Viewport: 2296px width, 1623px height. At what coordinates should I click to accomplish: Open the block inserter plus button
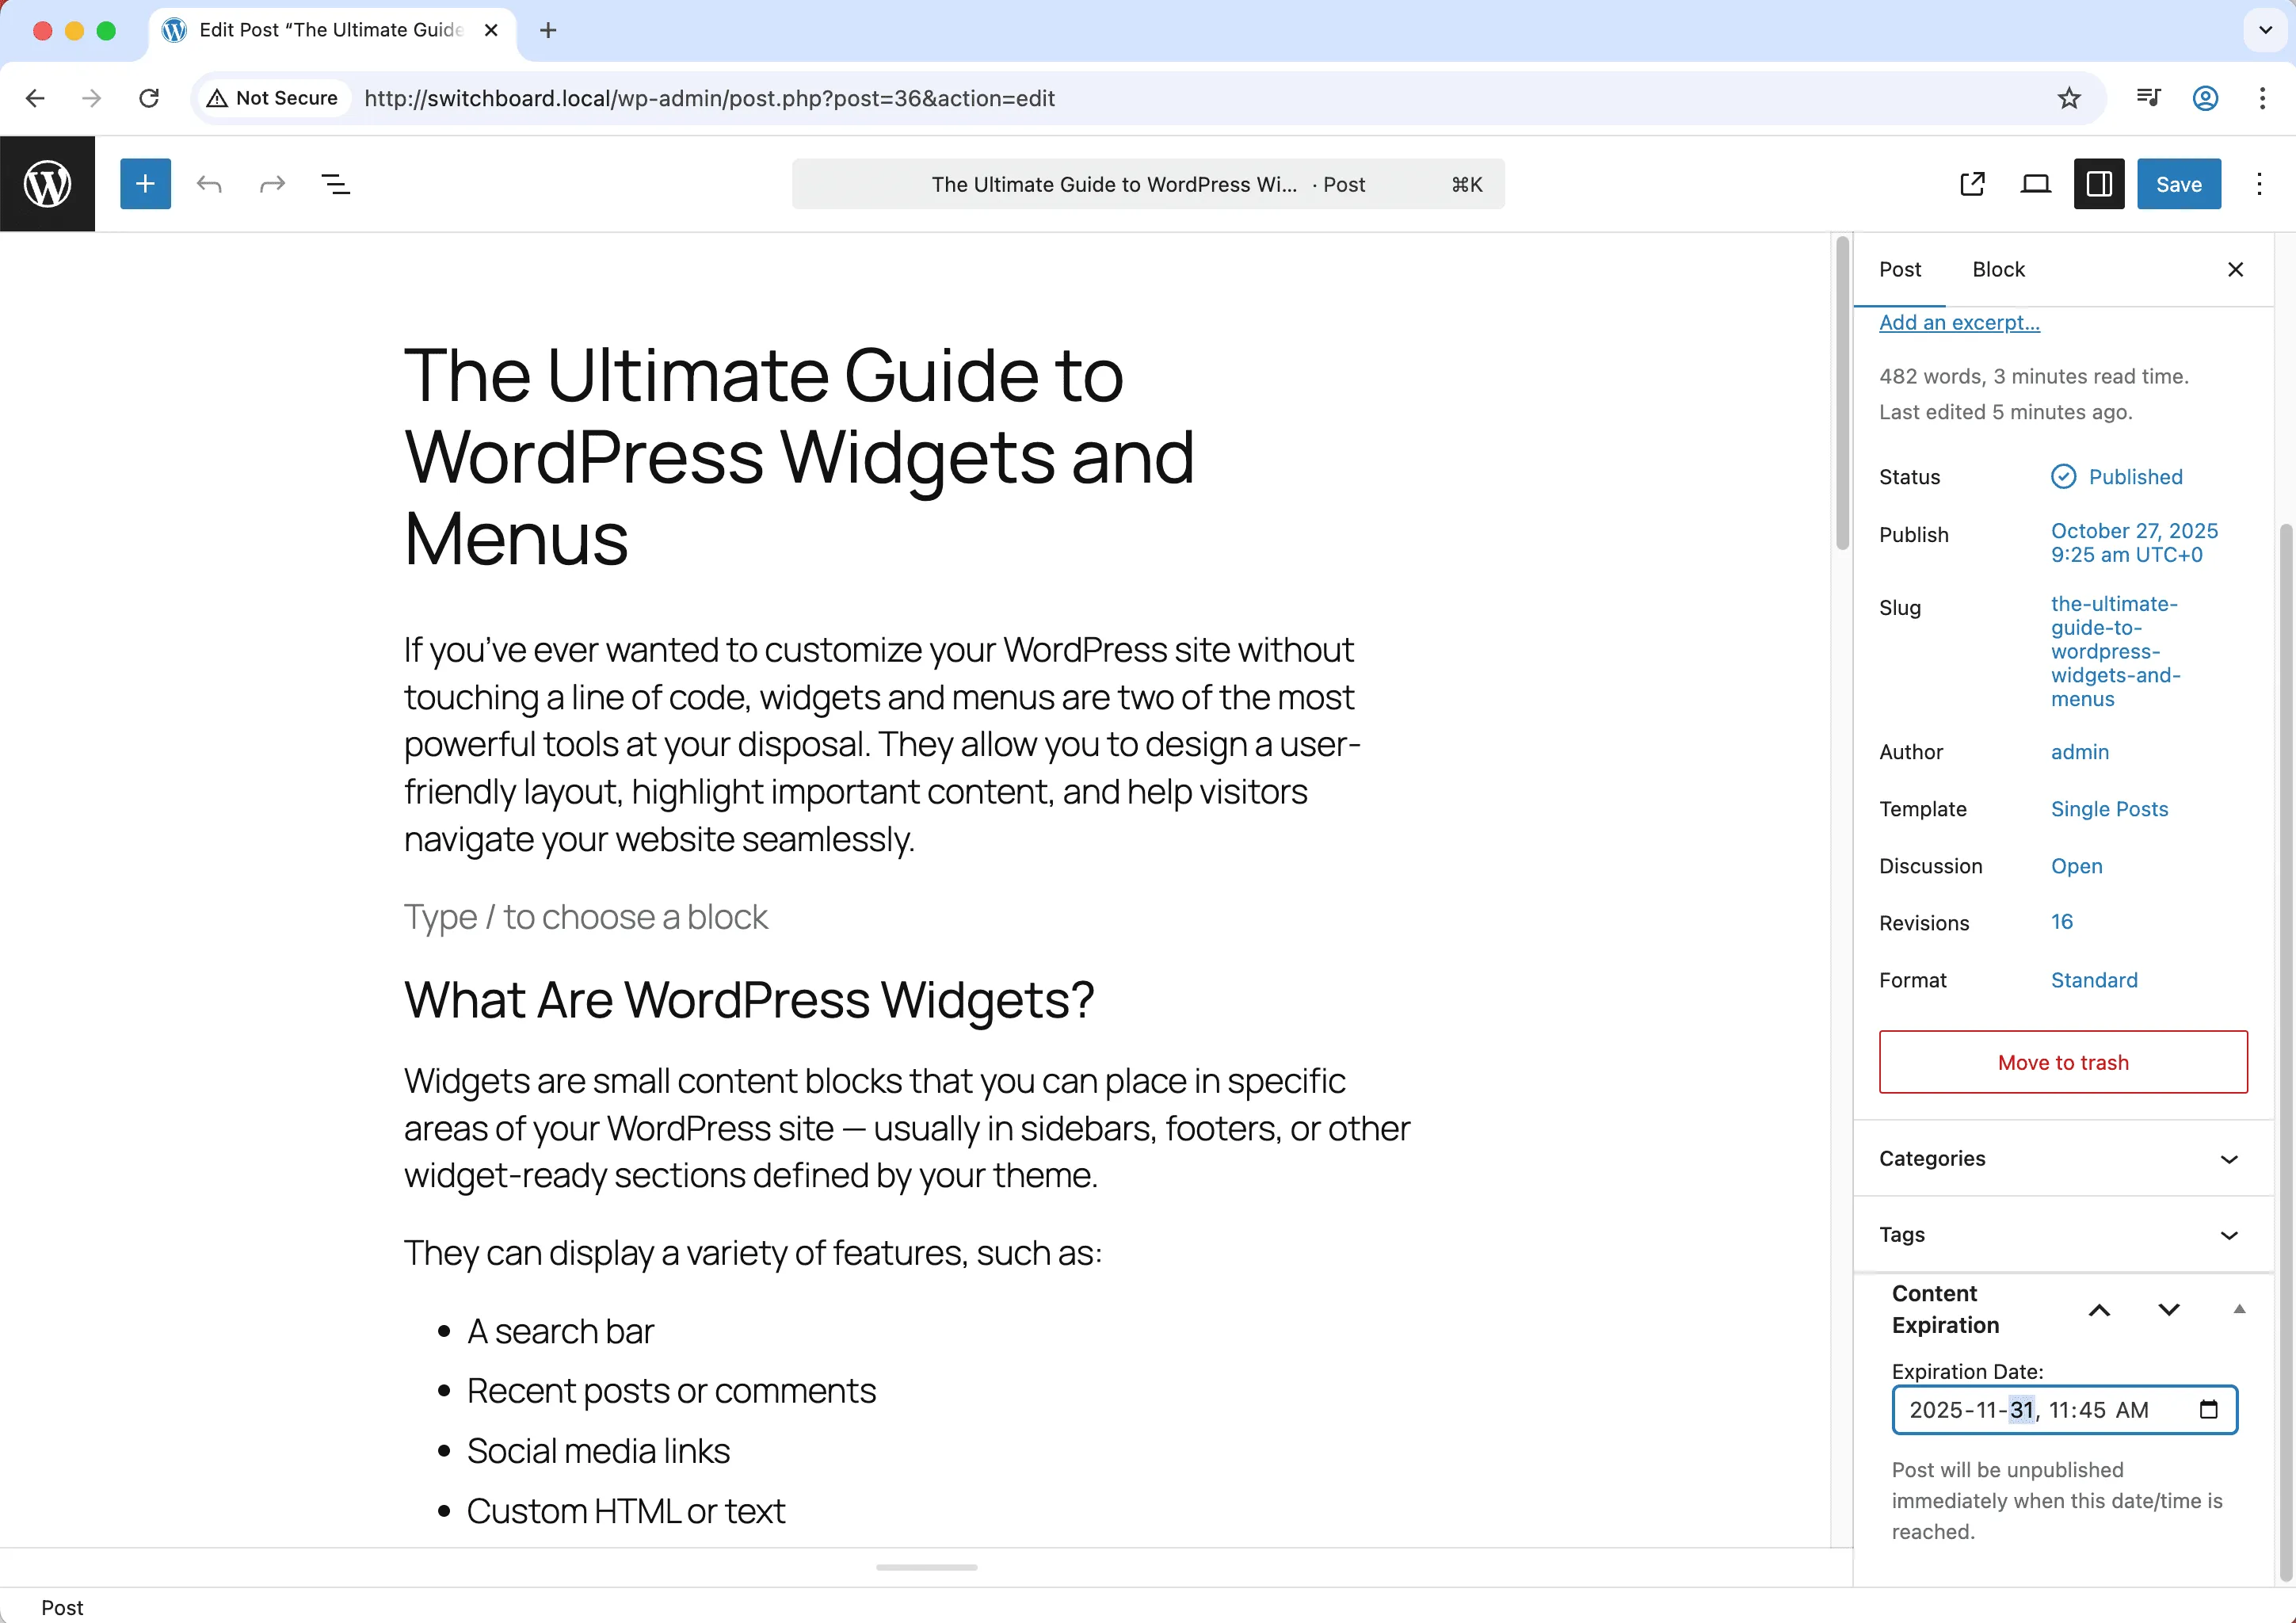point(145,184)
